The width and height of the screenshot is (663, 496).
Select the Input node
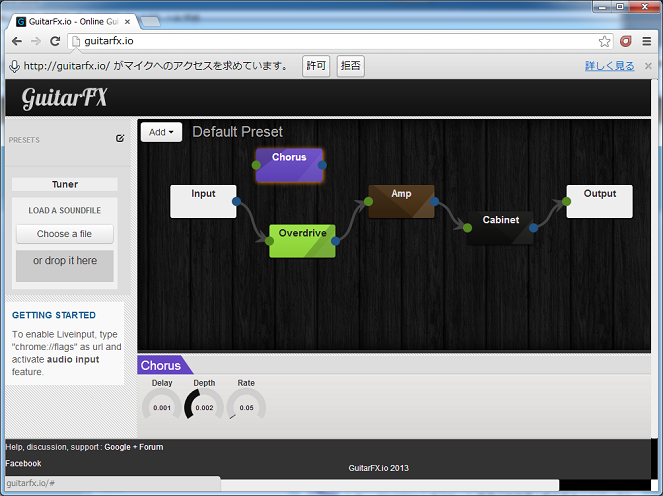tap(203, 201)
